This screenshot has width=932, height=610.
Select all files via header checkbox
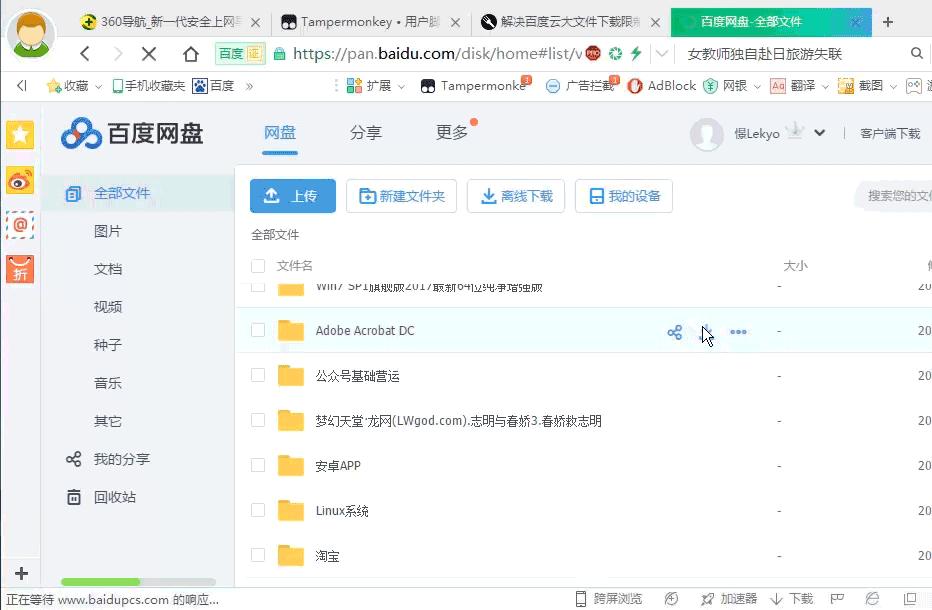click(x=257, y=266)
